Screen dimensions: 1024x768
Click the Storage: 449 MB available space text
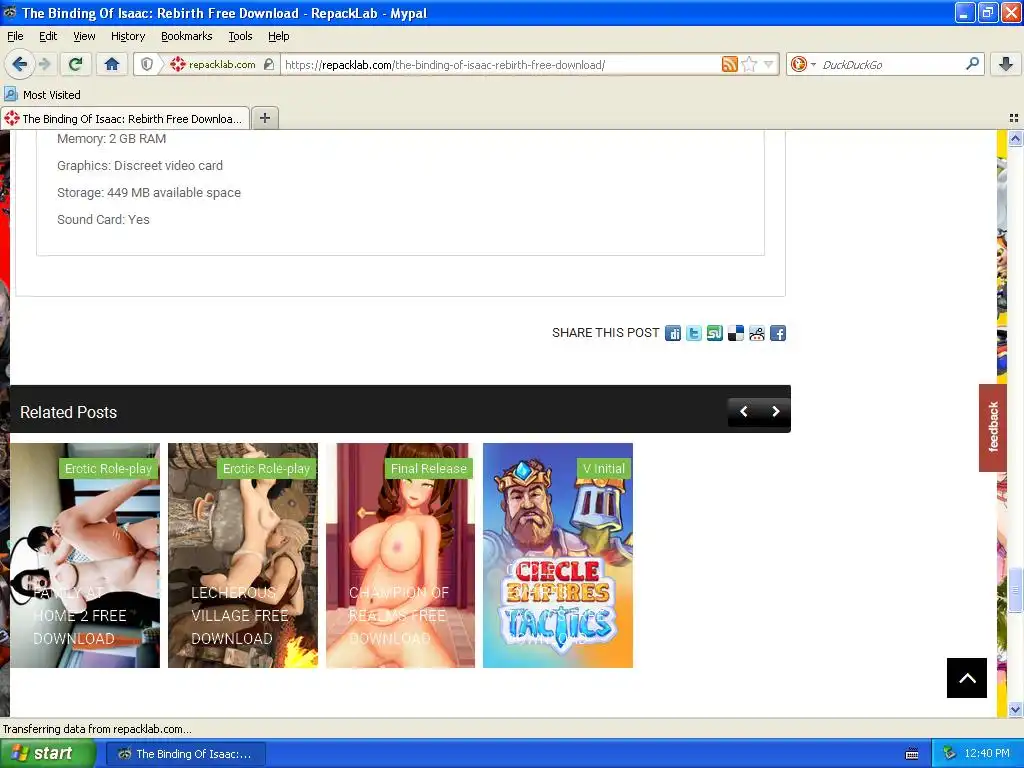click(x=149, y=193)
